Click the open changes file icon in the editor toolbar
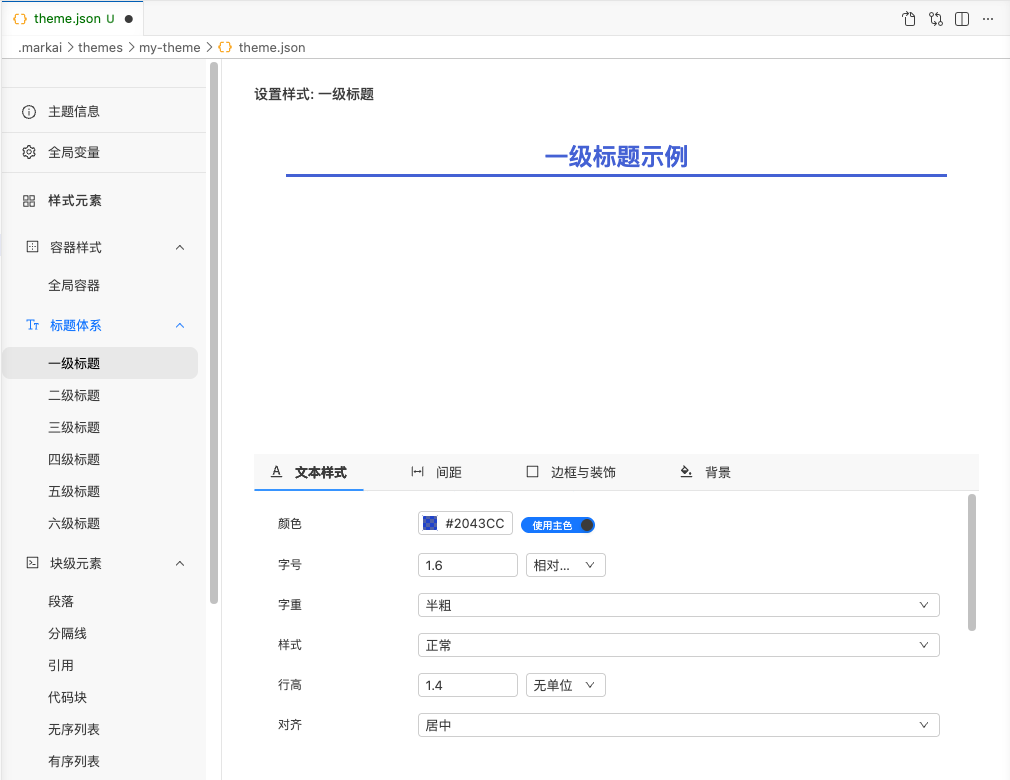This screenshot has width=1010, height=780. 909,19
